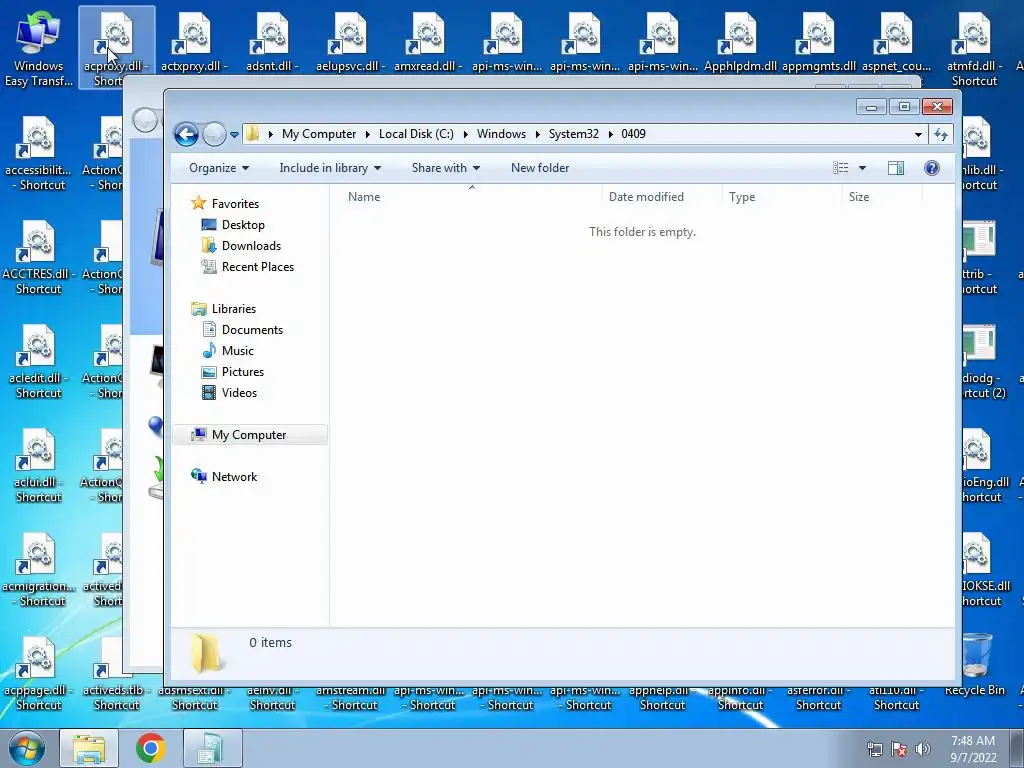Select My Computer in the address breadcrumb
Viewport: 1024px width, 768px height.
tap(319, 134)
